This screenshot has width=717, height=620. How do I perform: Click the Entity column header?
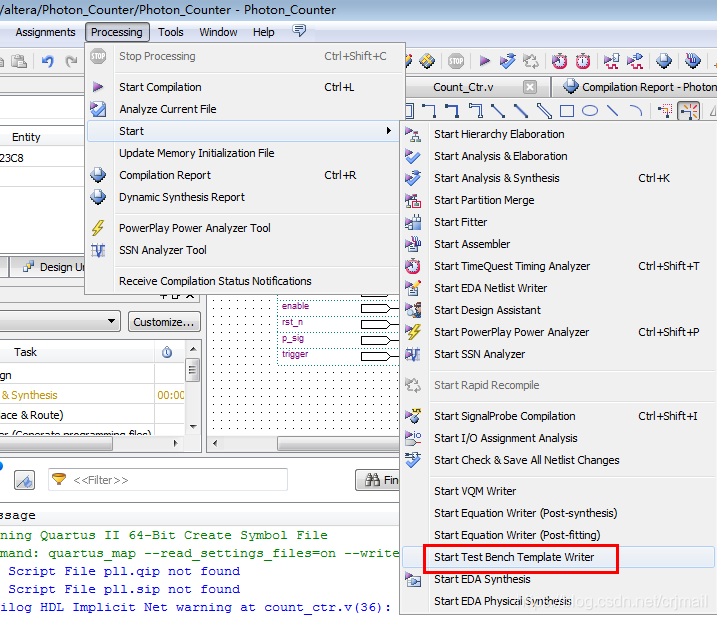point(26,137)
